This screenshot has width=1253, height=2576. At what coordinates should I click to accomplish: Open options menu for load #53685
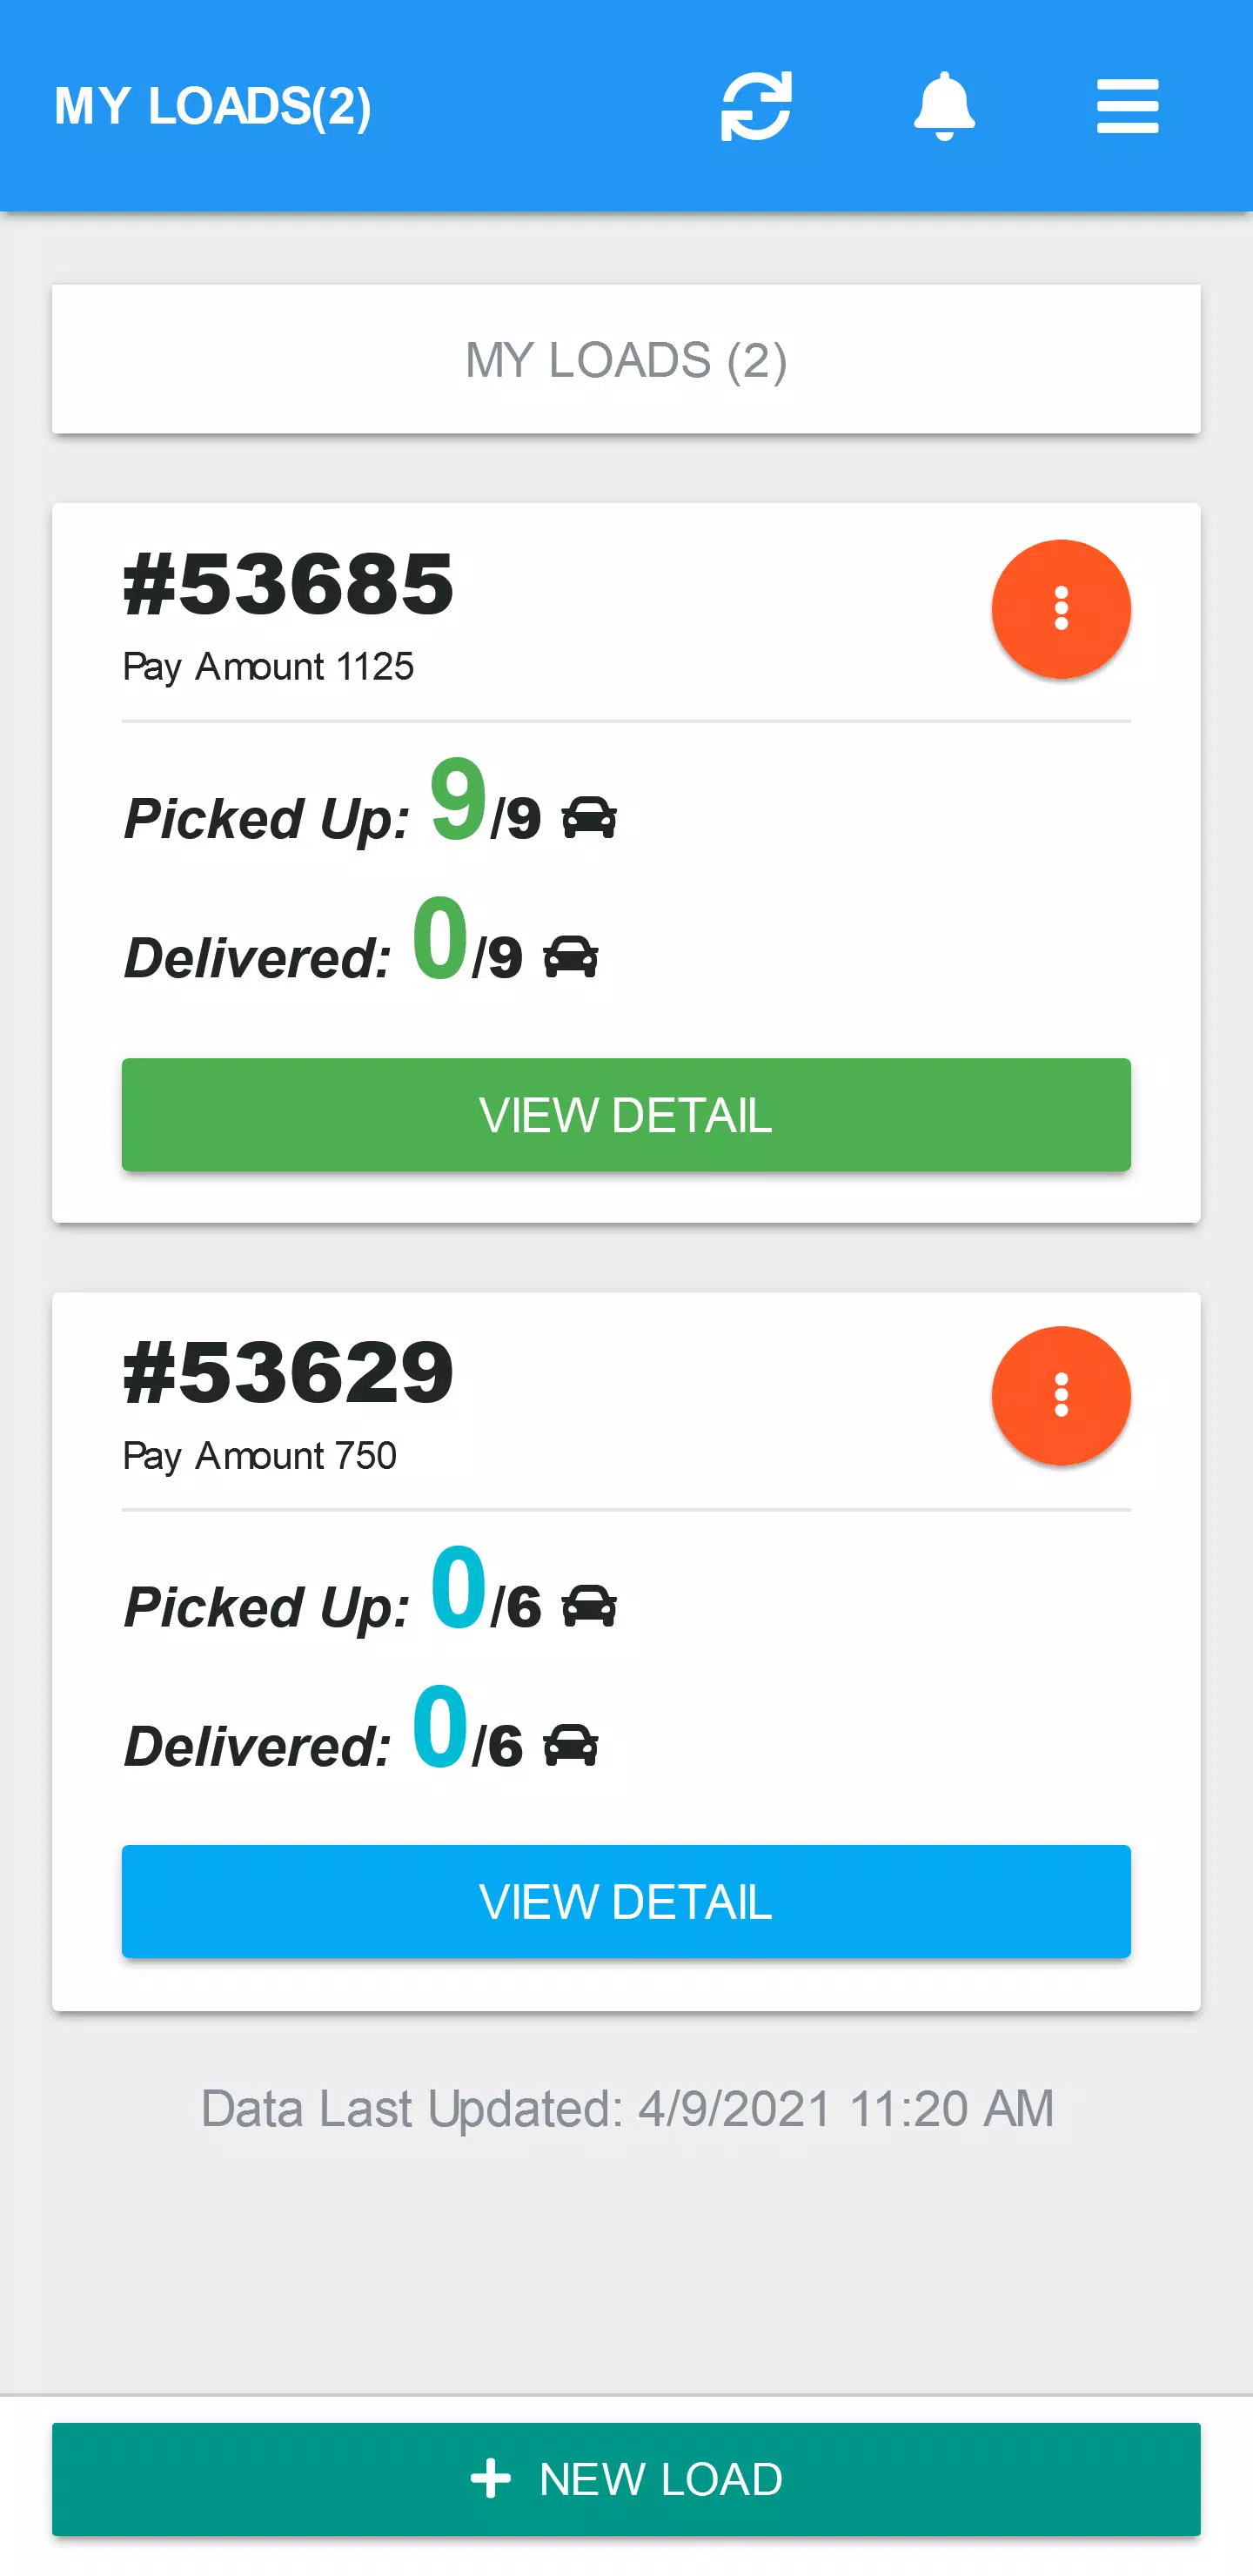coord(1061,609)
